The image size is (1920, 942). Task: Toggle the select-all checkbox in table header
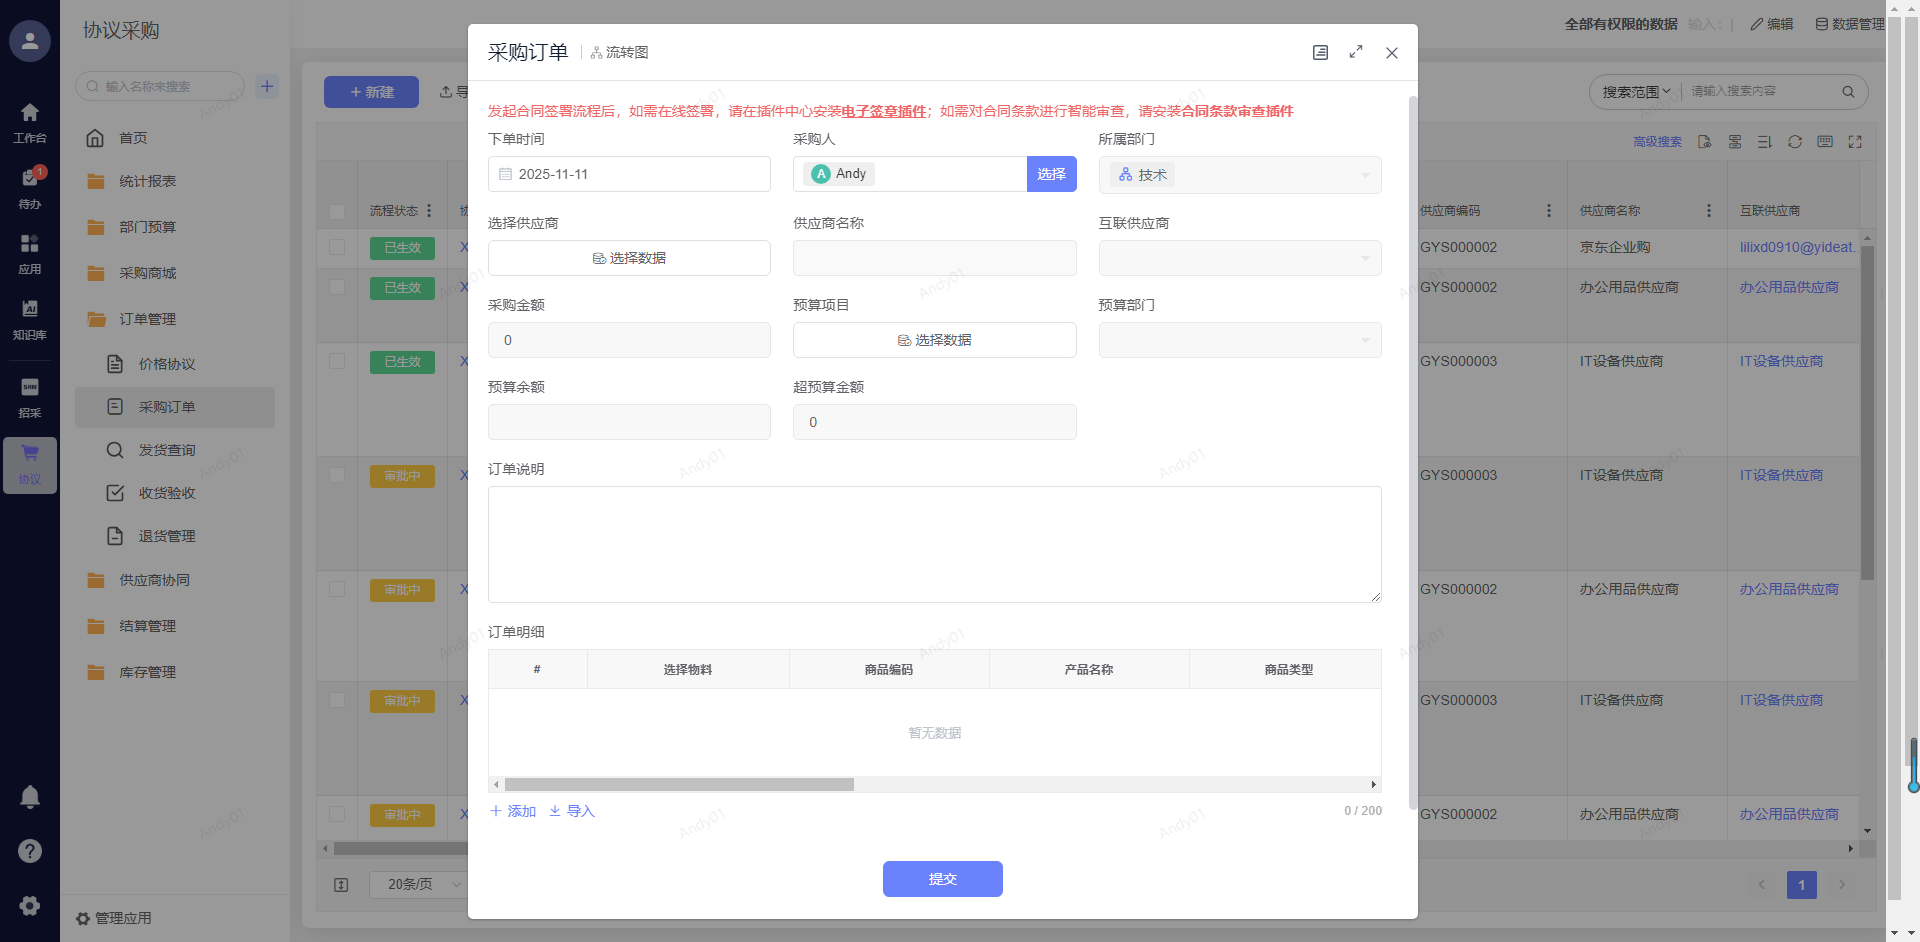[337, 211]
